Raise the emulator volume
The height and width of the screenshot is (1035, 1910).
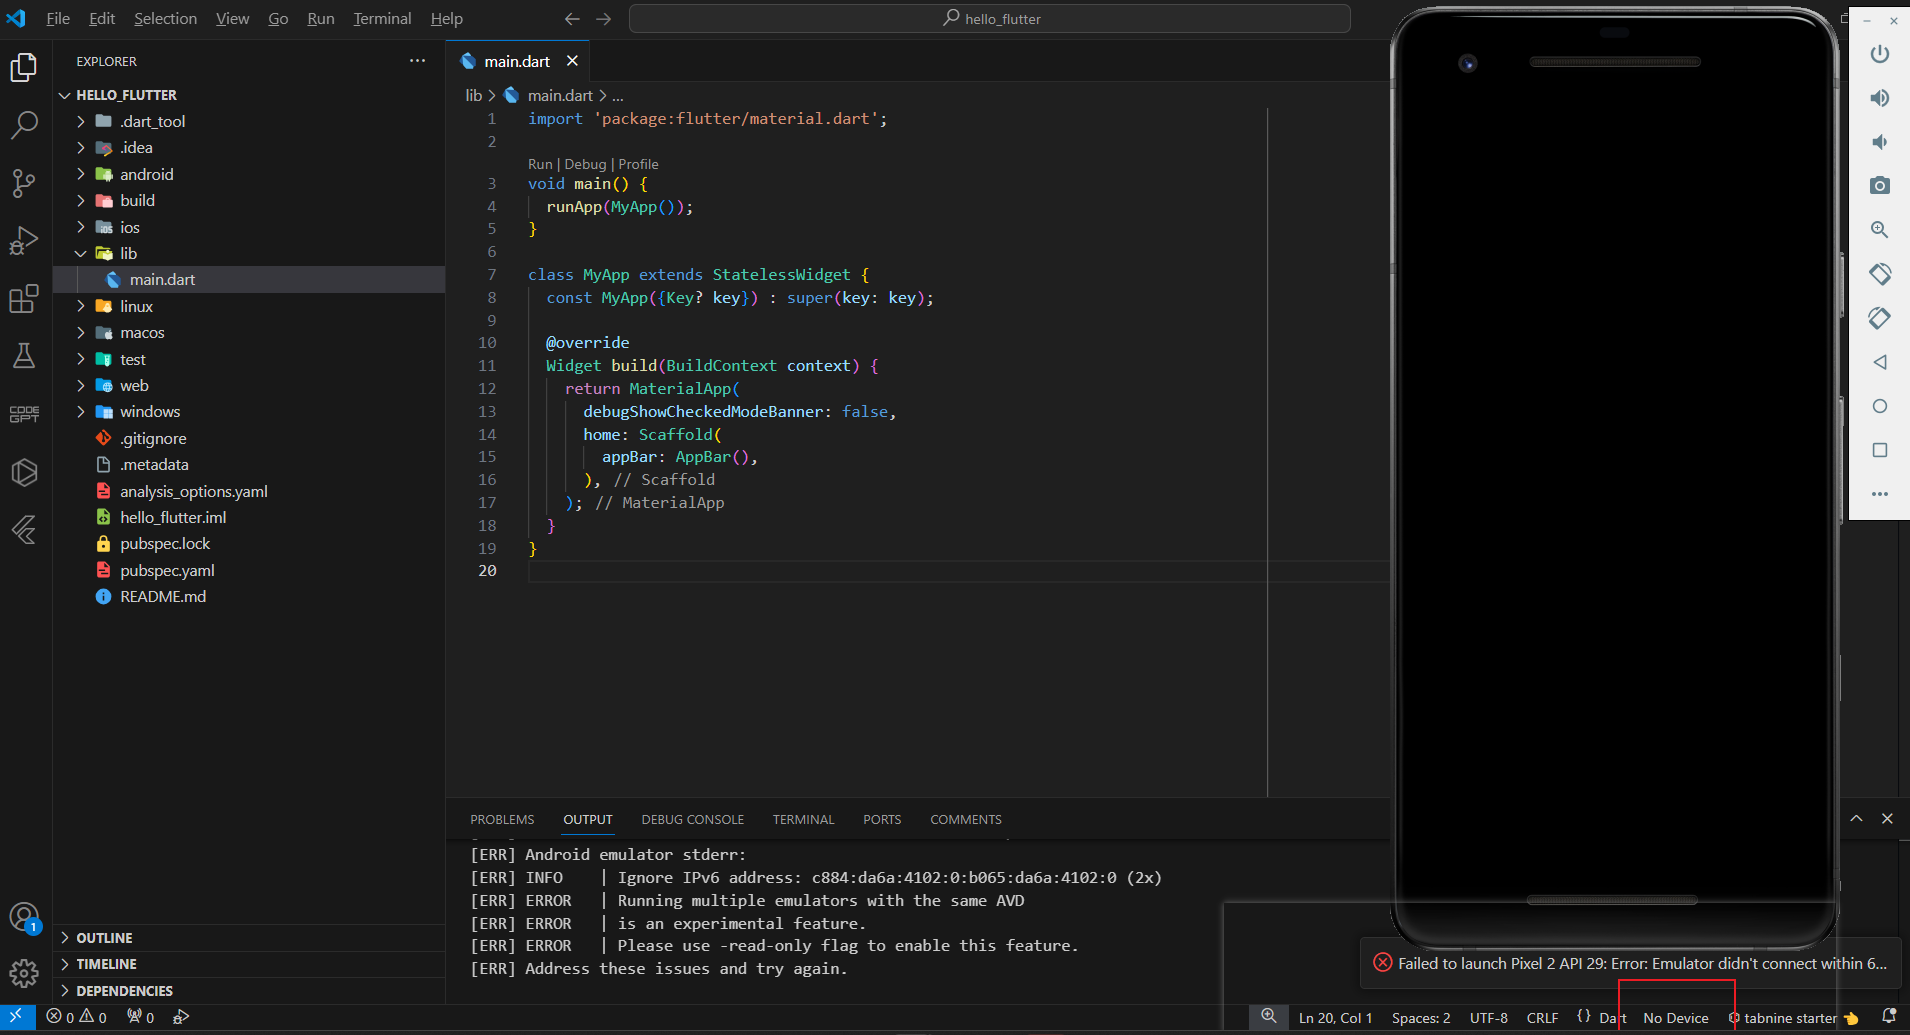tap(1880, 98)
